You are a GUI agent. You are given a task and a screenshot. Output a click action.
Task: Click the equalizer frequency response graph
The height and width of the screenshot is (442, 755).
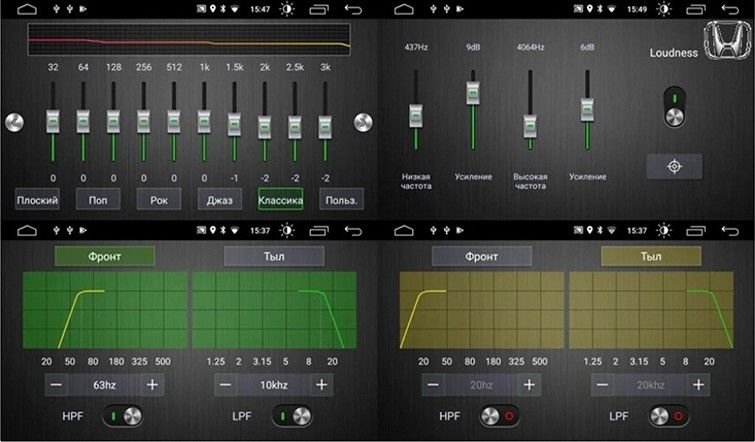[x=189, y=39]
